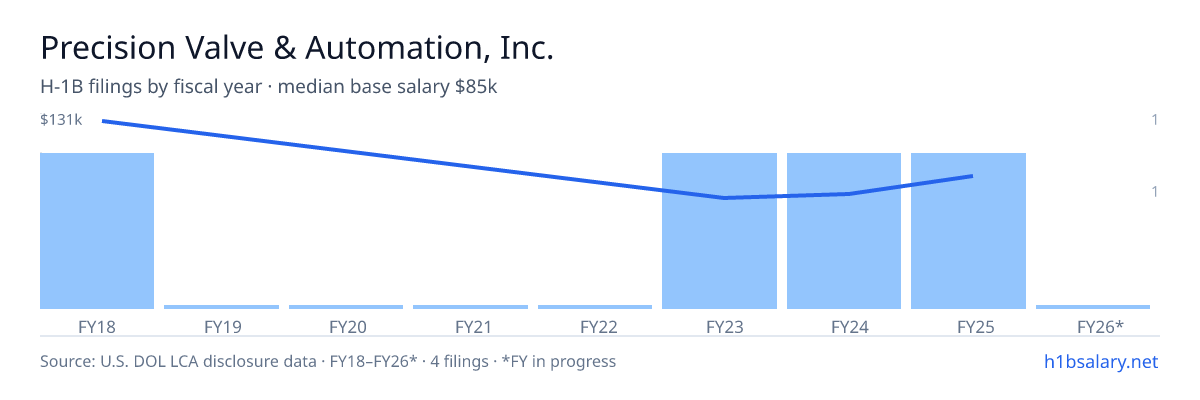Click the FY18 axis label
1200x400 pixels.
97,326
